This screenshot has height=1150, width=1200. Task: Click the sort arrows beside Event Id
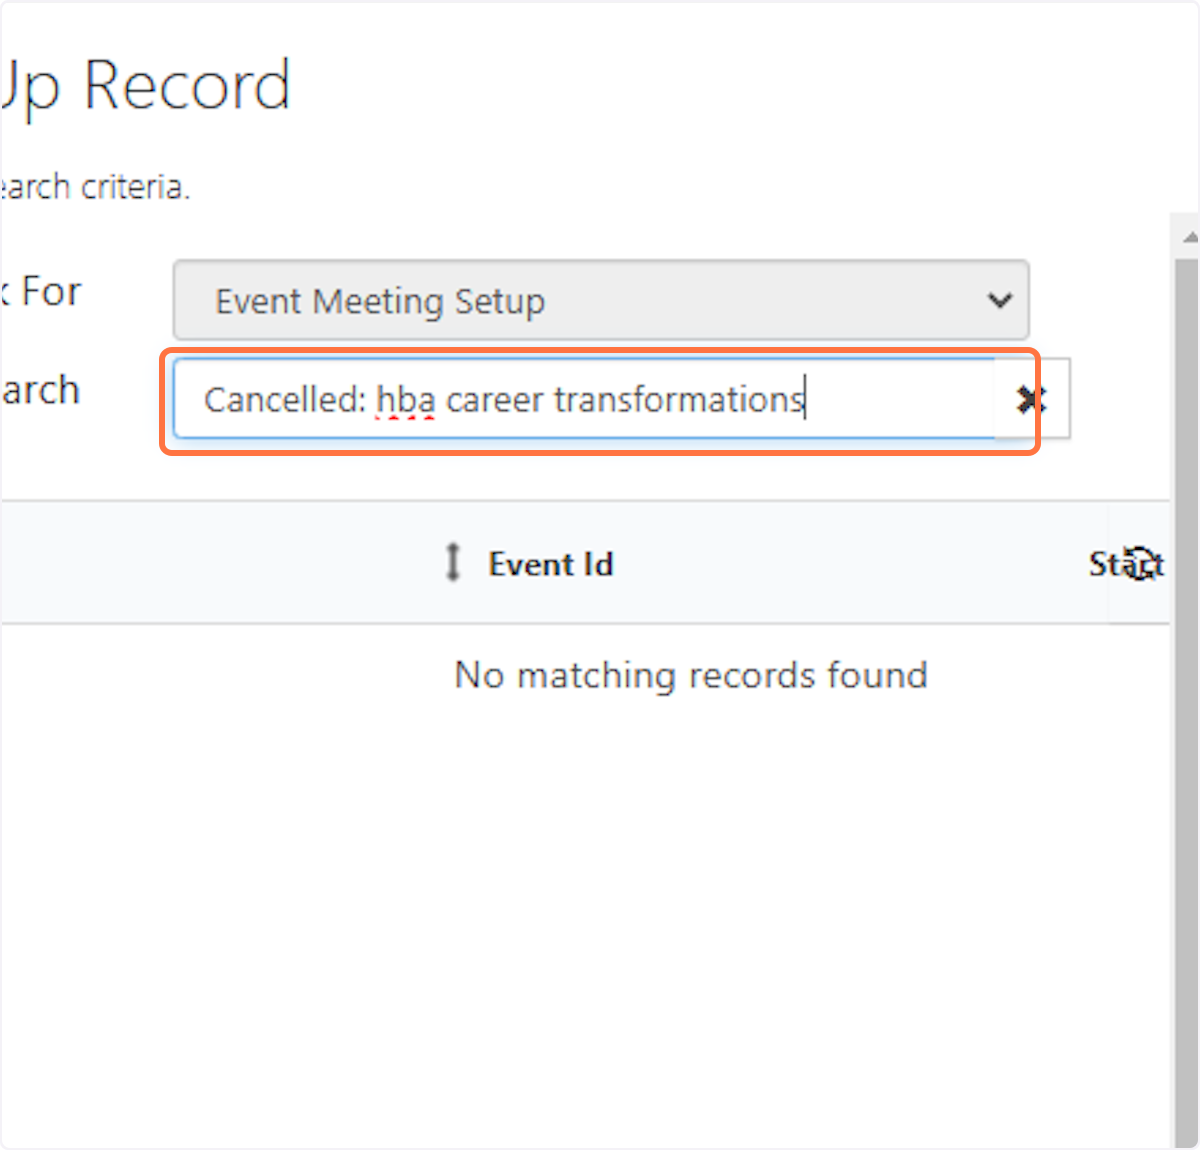453,562
